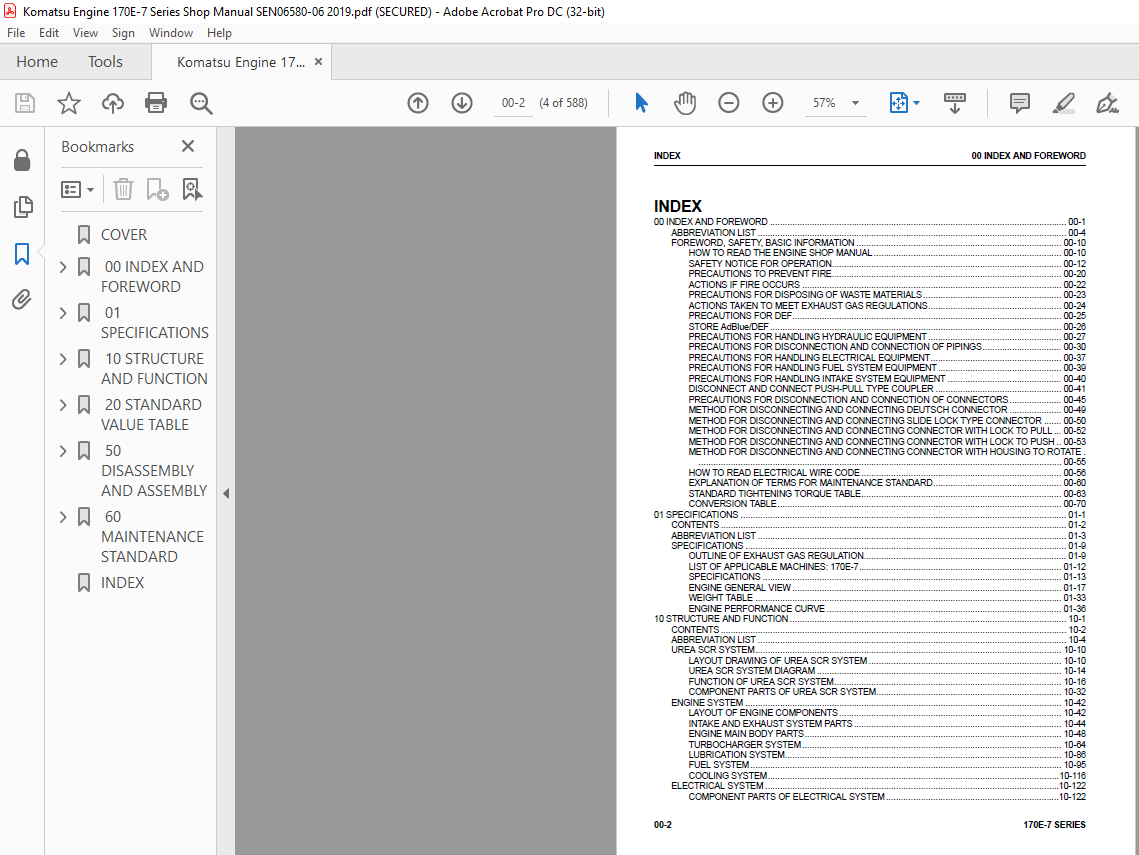Go to previous page arrow

pyautogui.click(x=418, y=103)
